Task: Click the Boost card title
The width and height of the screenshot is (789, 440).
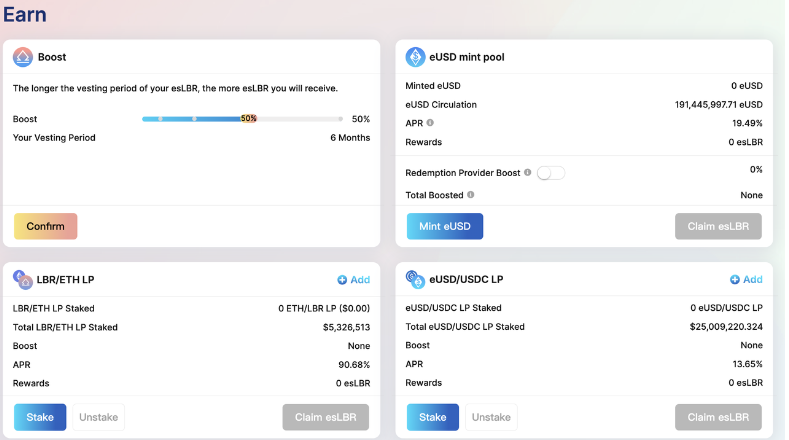Action: [x=52, y=57]
